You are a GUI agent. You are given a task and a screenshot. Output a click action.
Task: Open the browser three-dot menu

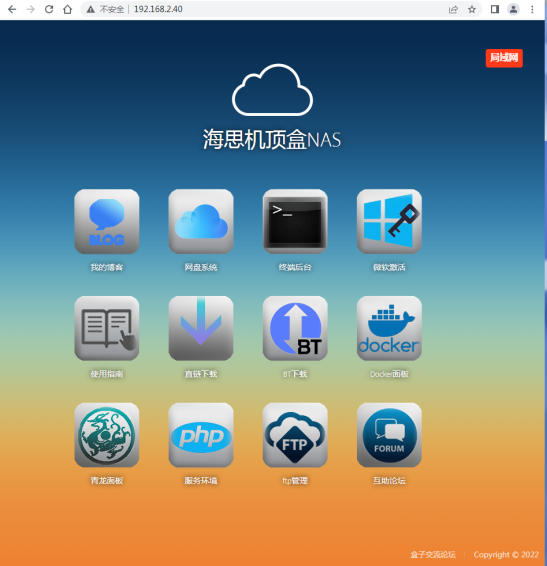point(532,9)
